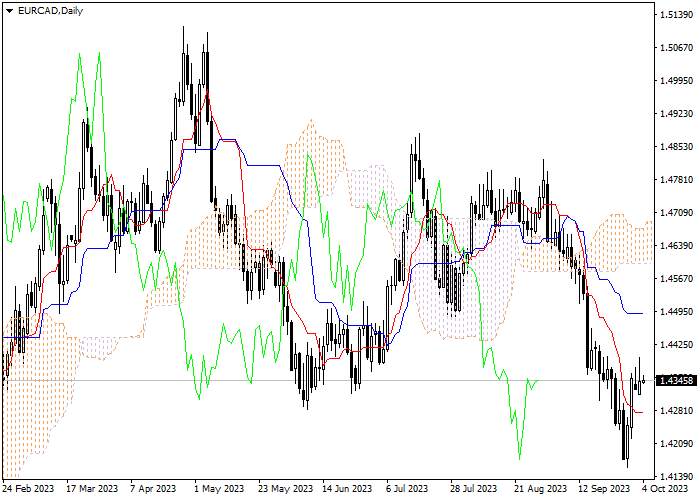Click the 21 Aug 2023 date label
The width and height of the screenshot is (700, 500).
pyautogui.click(x=540, y=489)
